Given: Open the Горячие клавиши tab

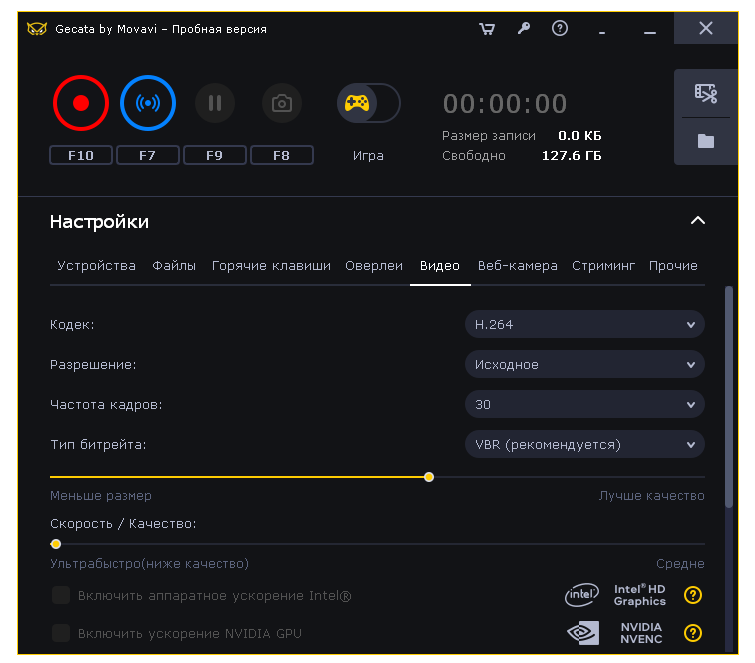Looking at the screenshot, I should pyautogui.click(x=271, y=266).
